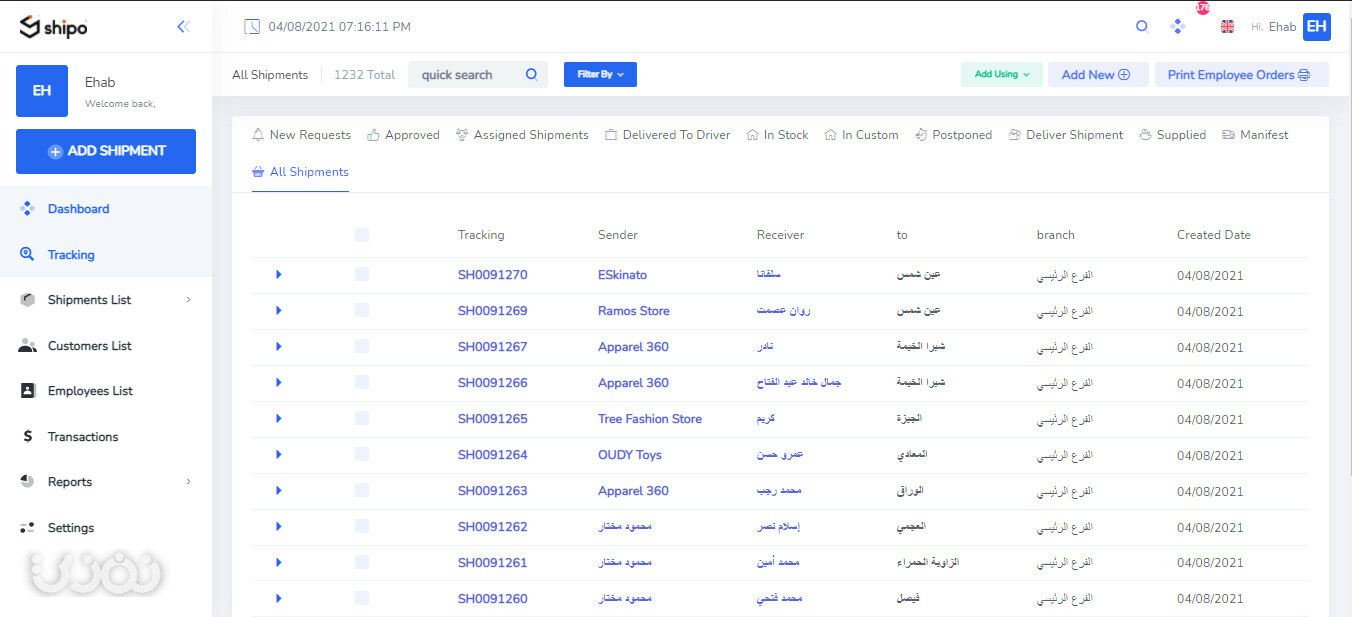Expand row details for SH0091269
Image resolution: width=1352 pixels, height=617 pixels.
pos(278,310)
